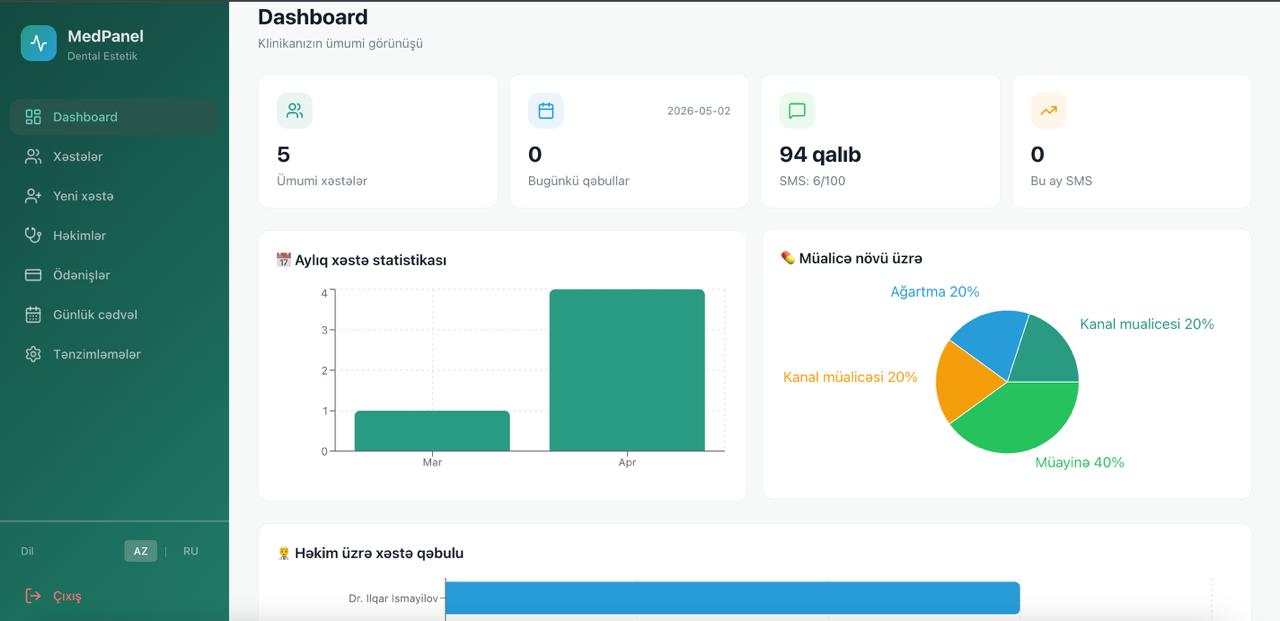The image size is (1280, 621).
Task: Click the Çıxış logout arrow icon
Action: (x=33, y=596)
